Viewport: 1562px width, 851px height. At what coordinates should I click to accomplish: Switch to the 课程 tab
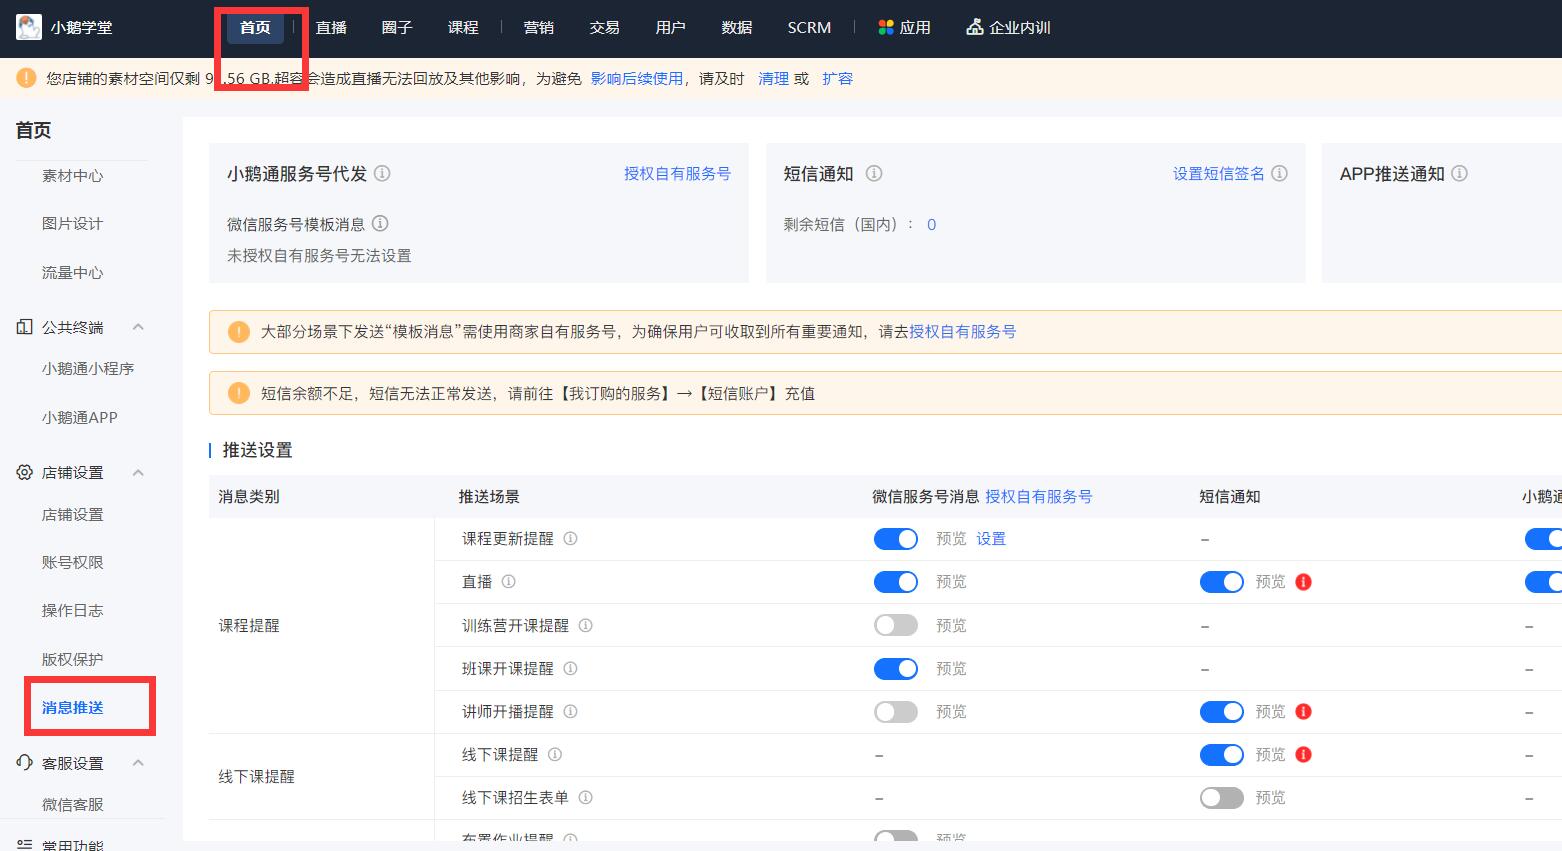coord(463,27)
